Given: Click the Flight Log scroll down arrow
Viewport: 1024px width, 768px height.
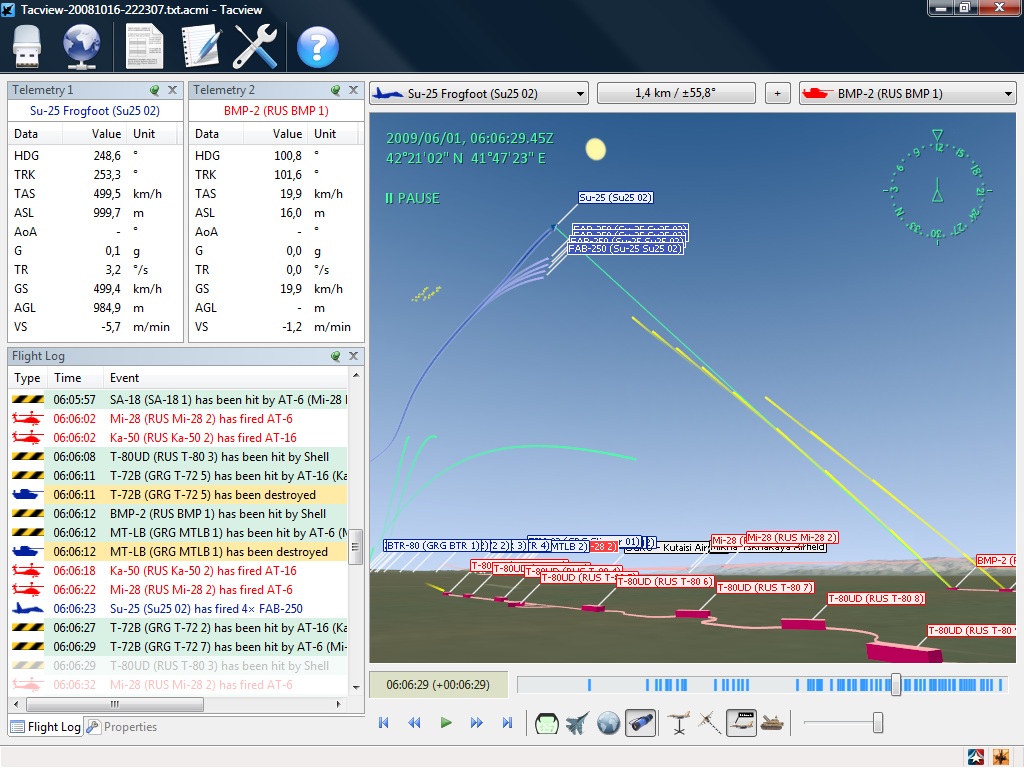Looking at the screenshot, I should click(x=356, y=687).
